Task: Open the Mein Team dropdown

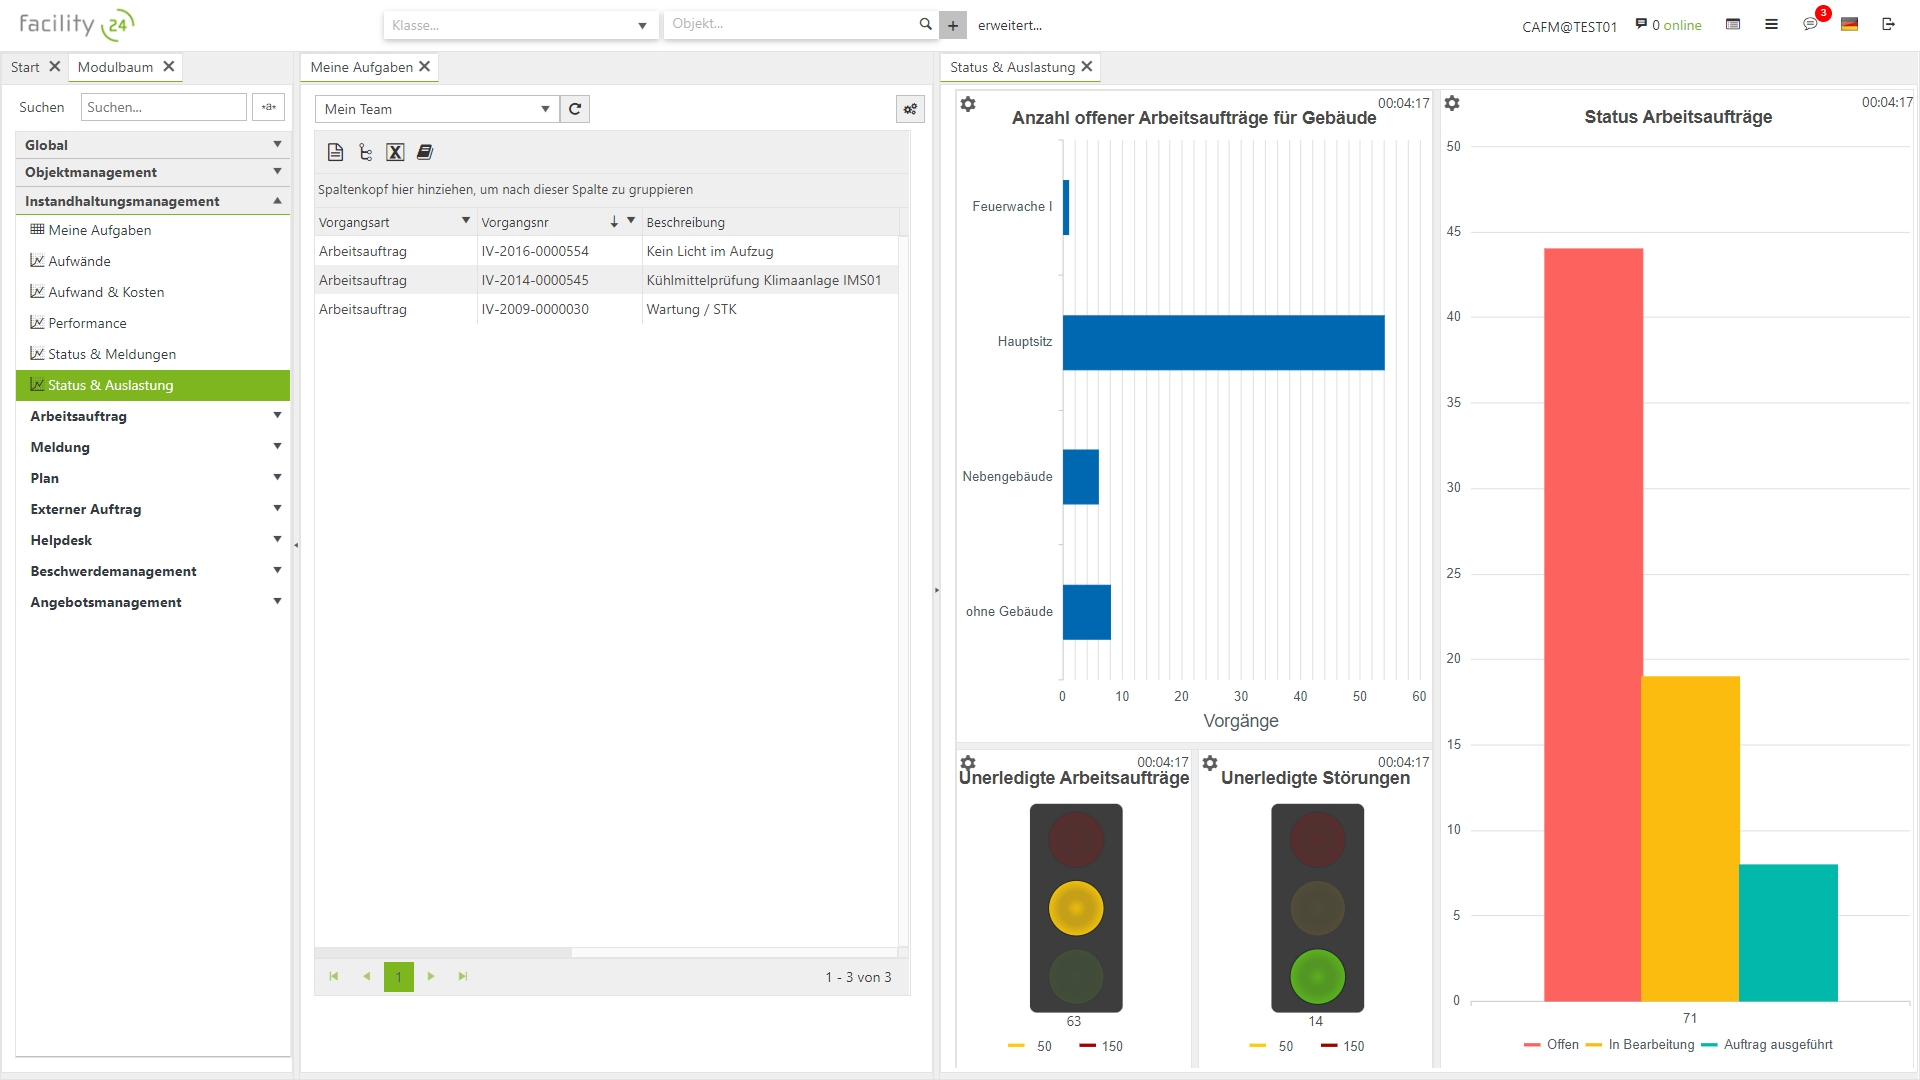Action: click(x=545, y=109)
